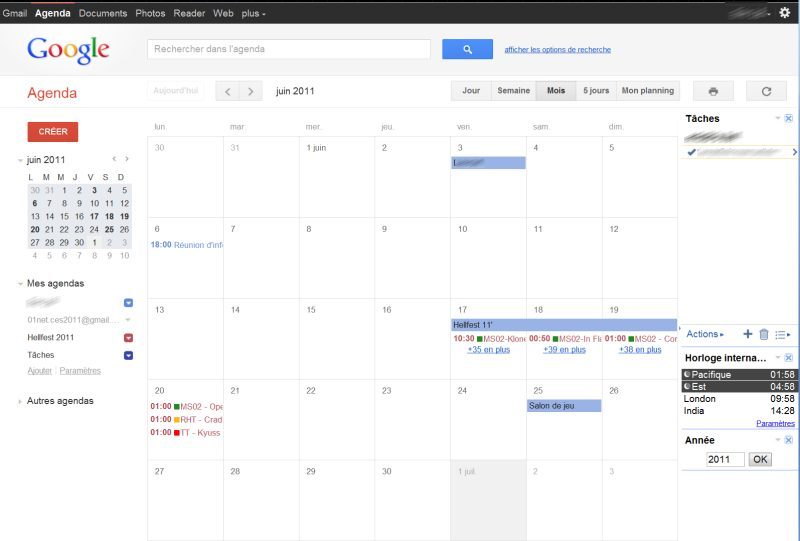Mark the task checkmark in Tâches list
The image size is (800, 541).
[691, 152]
